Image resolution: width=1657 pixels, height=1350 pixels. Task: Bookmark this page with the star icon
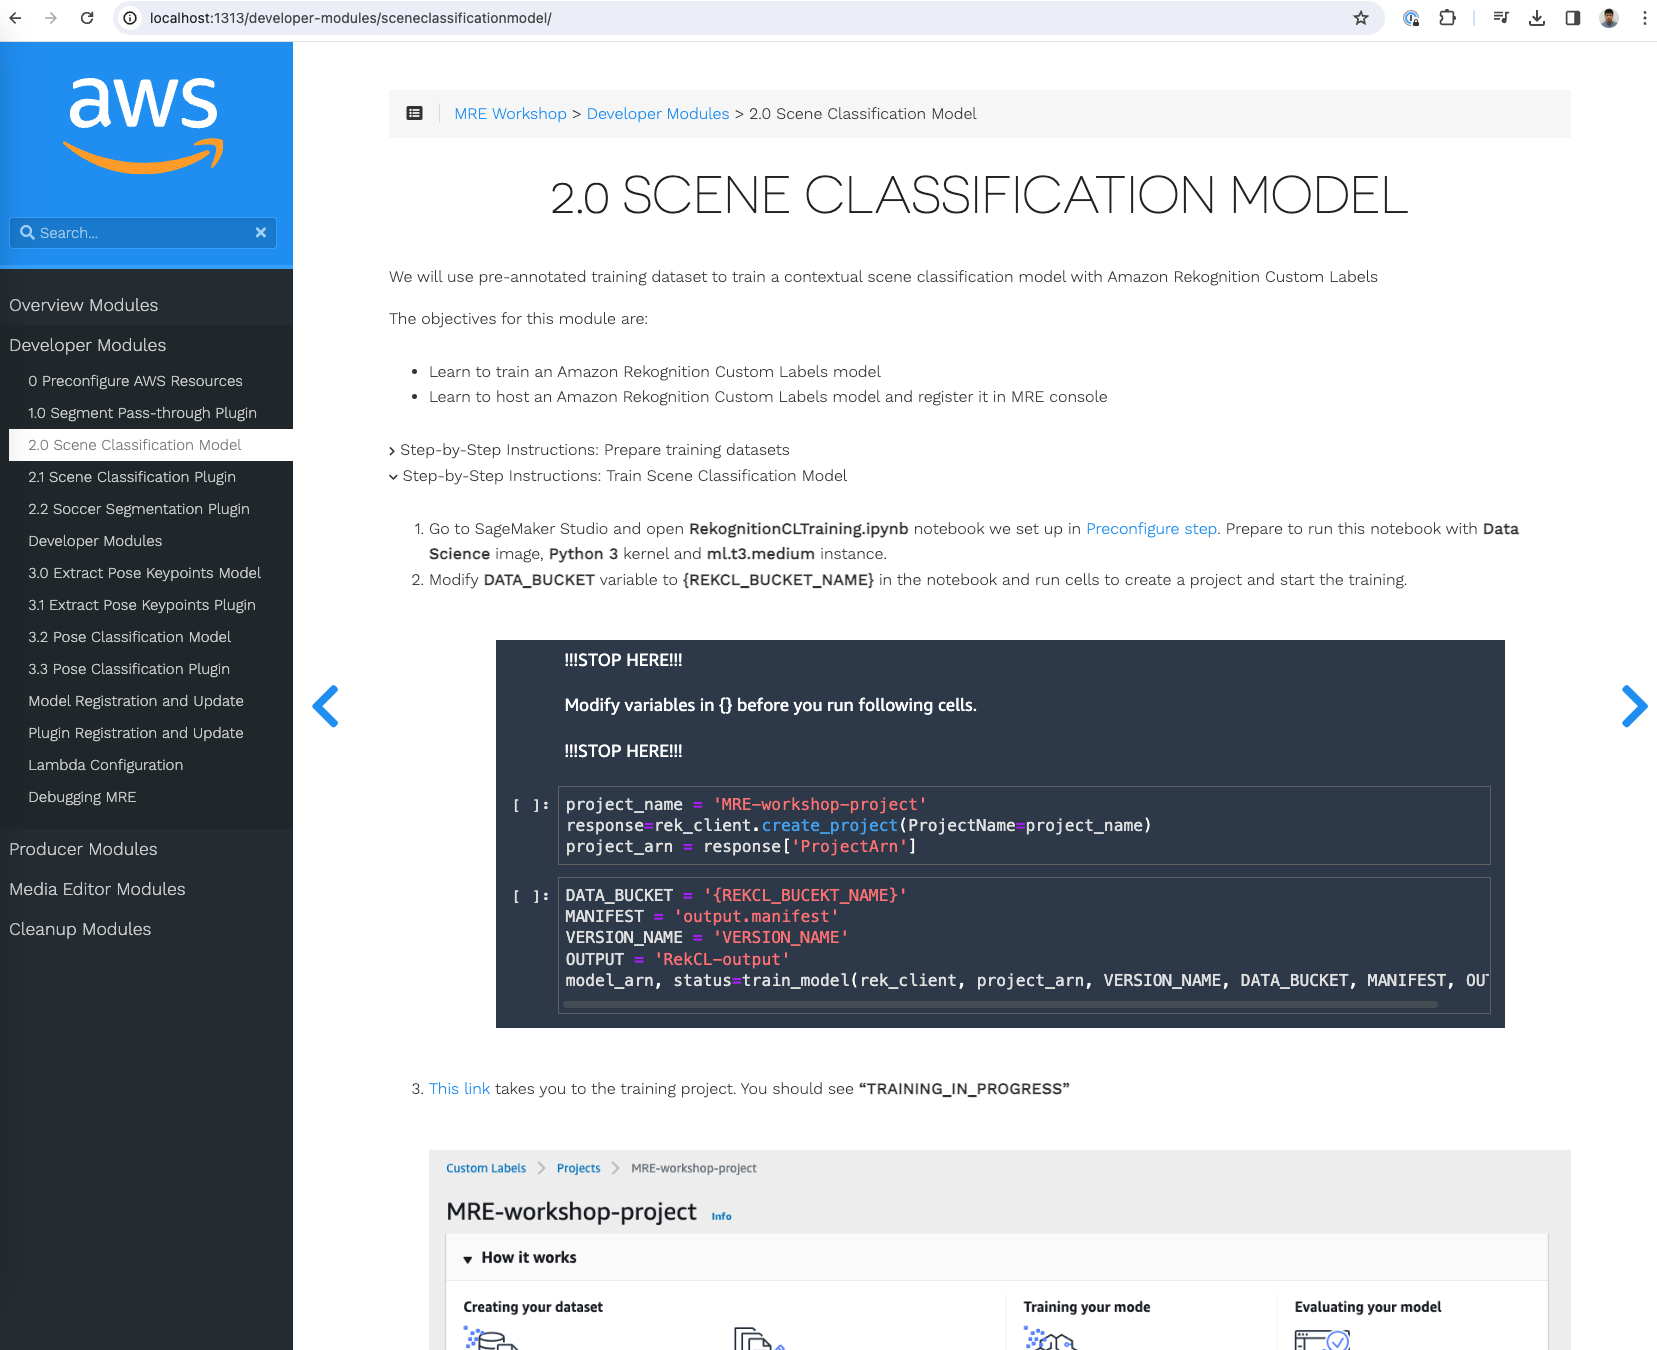point(1361,18)
